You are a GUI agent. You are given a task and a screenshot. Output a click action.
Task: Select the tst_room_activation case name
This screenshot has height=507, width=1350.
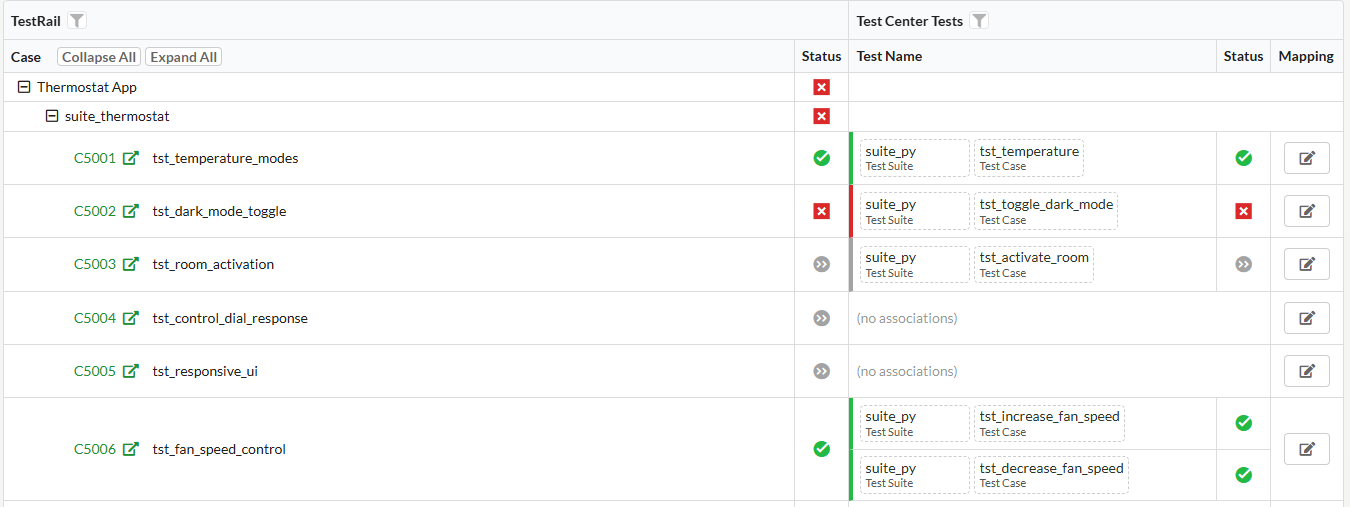(213, 264)
